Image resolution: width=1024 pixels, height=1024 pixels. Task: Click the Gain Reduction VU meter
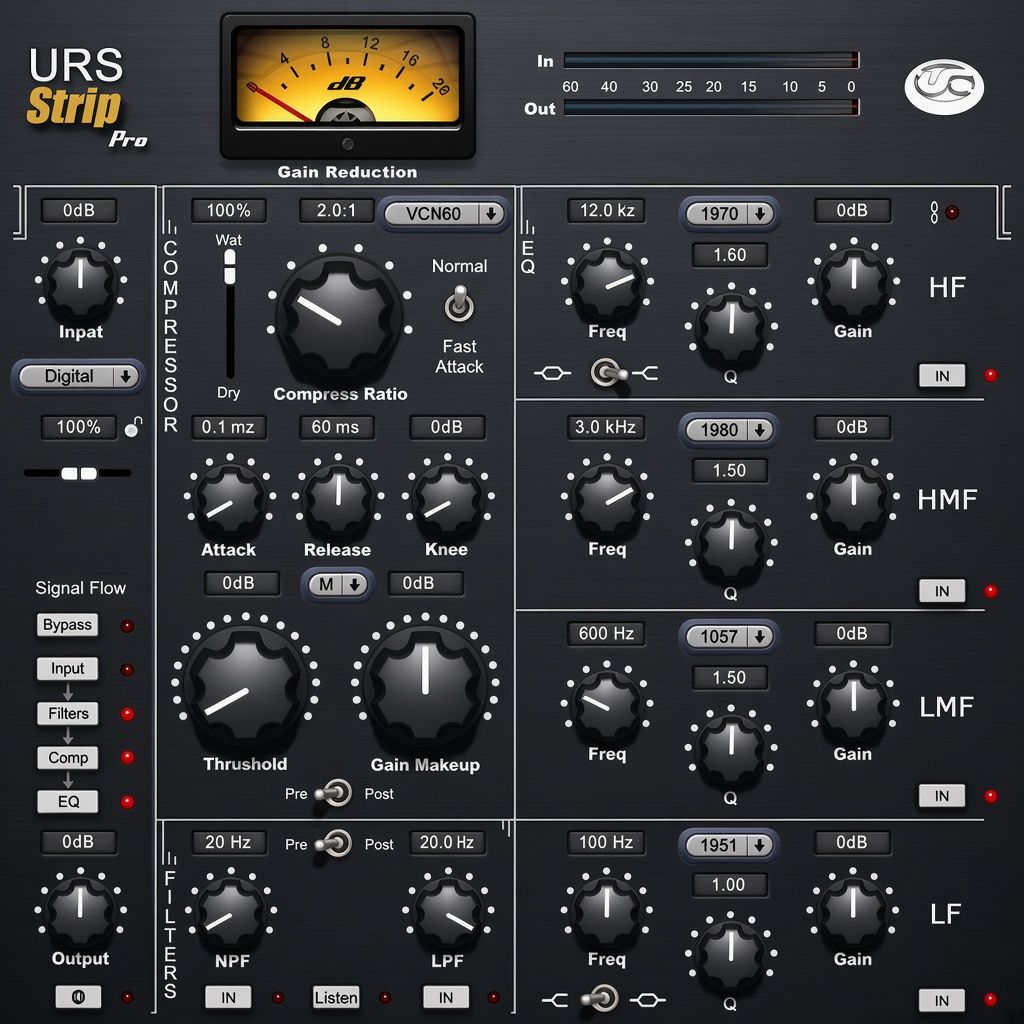[347, 86]
